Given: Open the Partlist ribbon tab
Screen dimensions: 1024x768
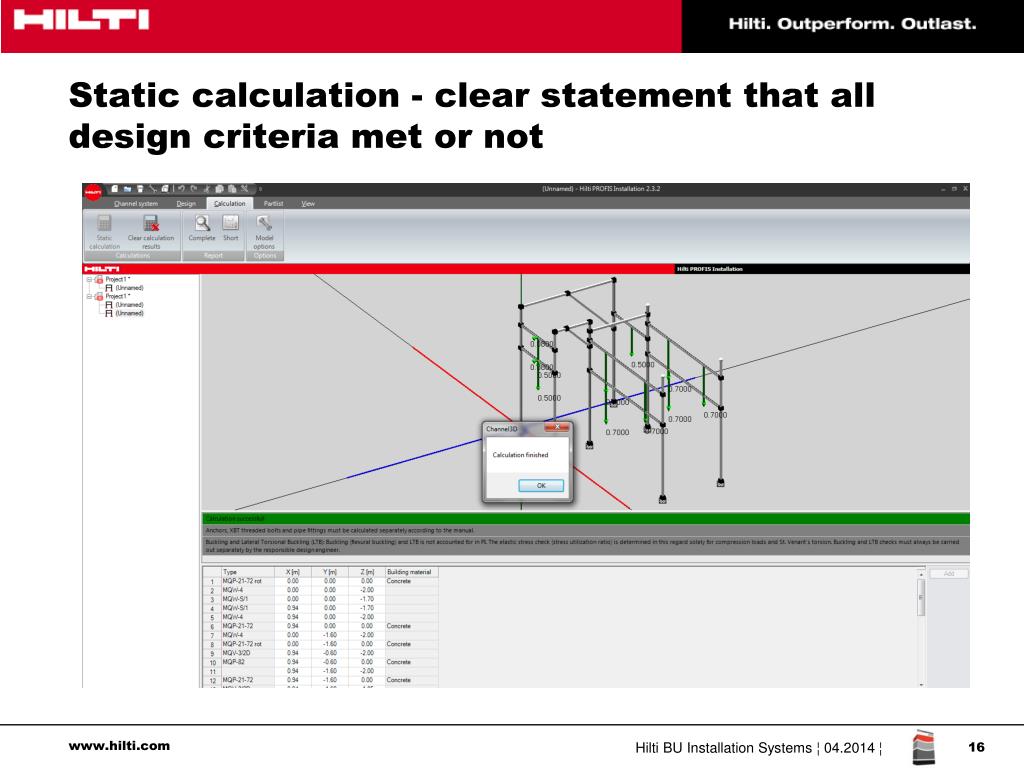Looking at the screenshot, I should [x=274, y=204].
